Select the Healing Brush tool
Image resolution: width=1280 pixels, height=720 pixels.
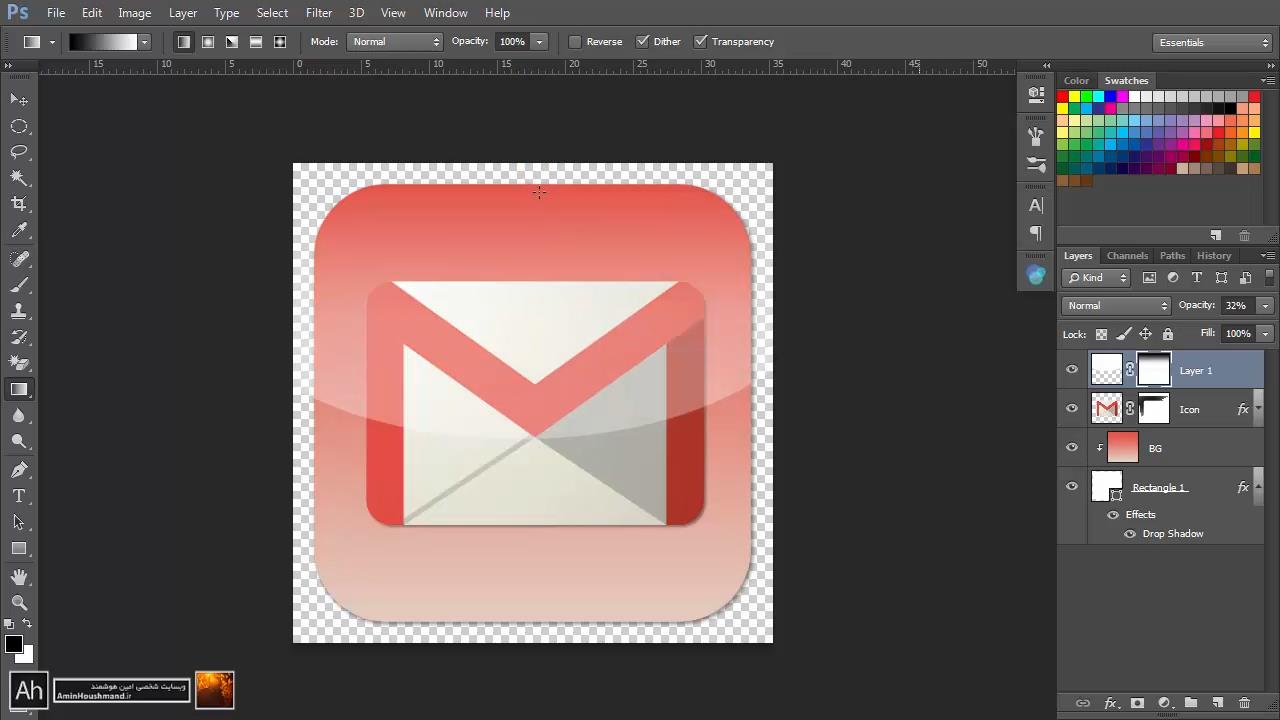coord(19,259)
